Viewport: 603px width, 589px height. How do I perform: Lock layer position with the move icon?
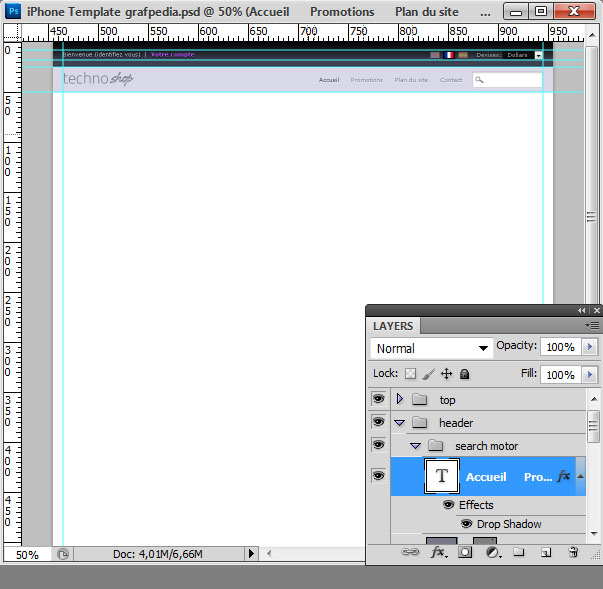pos(446,373)
